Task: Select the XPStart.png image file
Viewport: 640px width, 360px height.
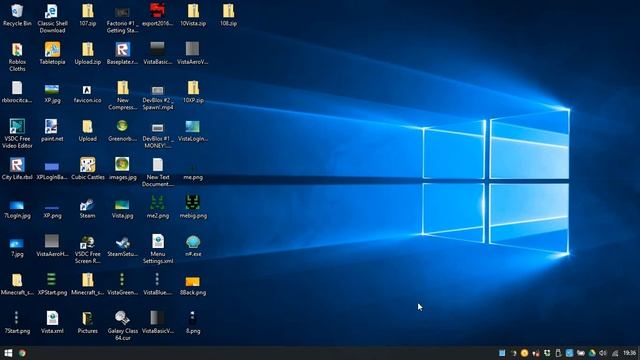Action: (x=52, y=284)
